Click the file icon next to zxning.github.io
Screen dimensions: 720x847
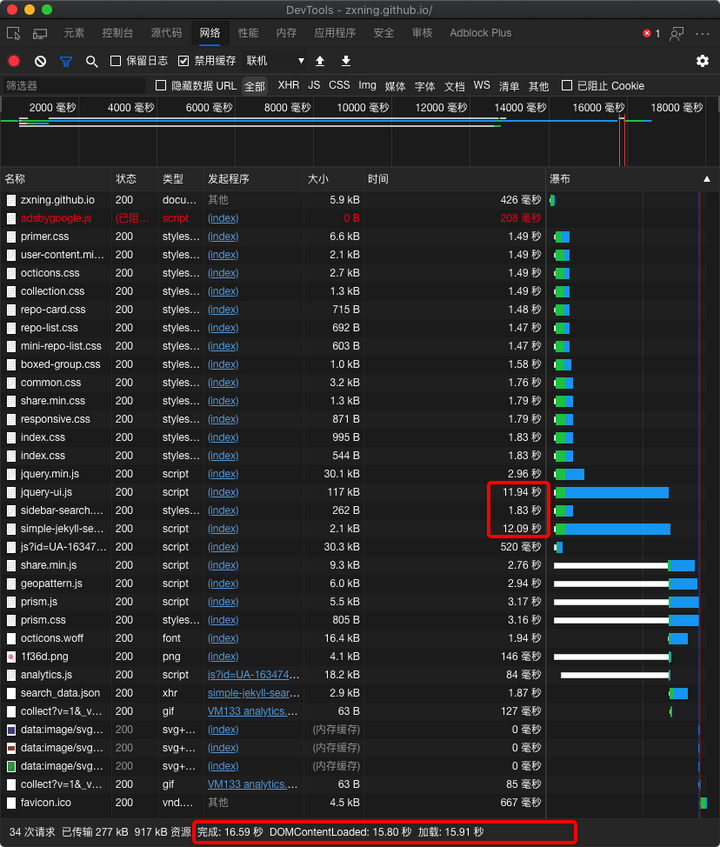pos(11,200)
